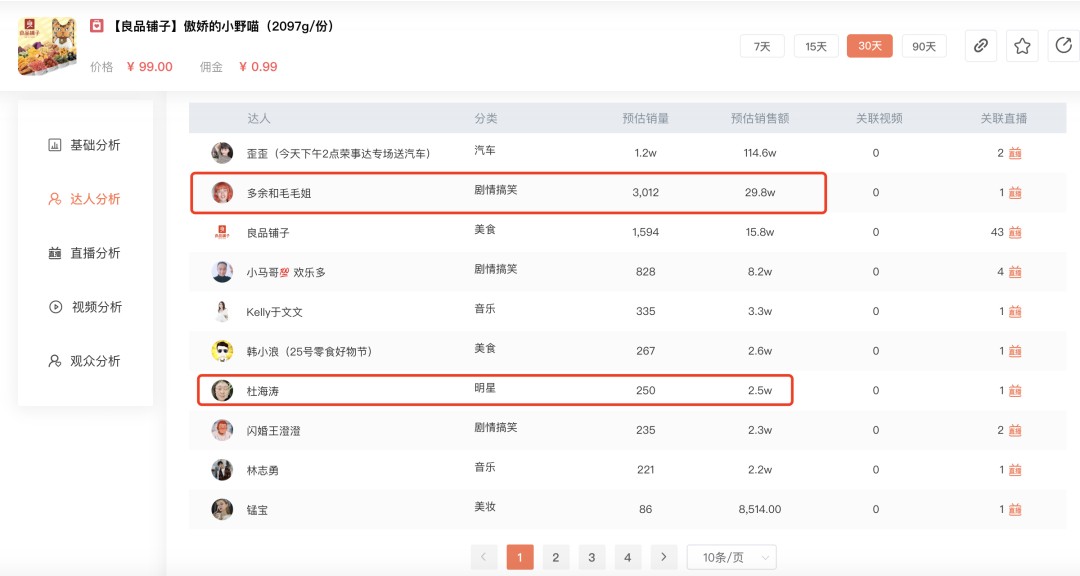Click the 关联直播 column header

pos(1004,119)
